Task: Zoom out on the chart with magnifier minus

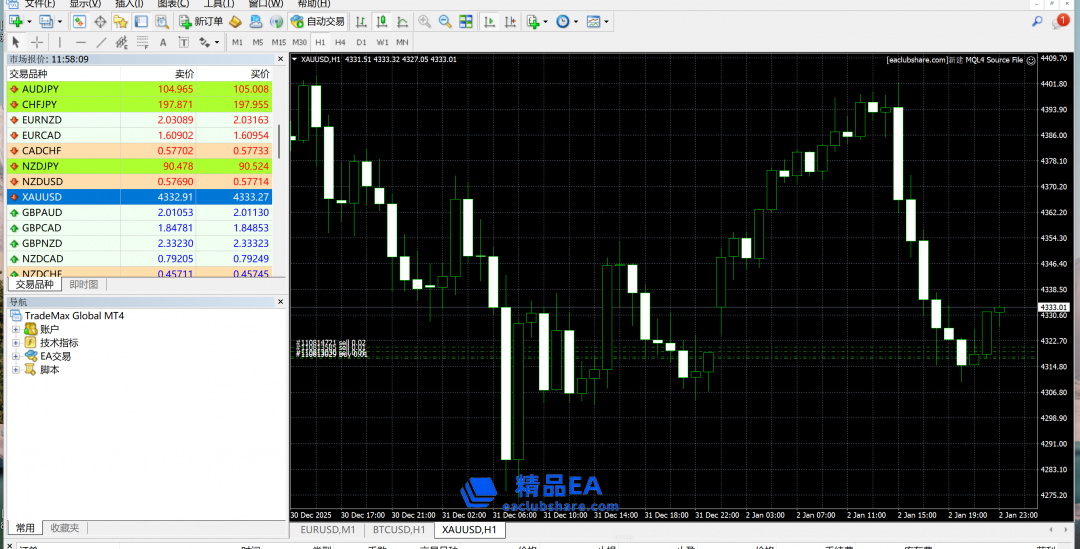Action: [x=445, y=21]
